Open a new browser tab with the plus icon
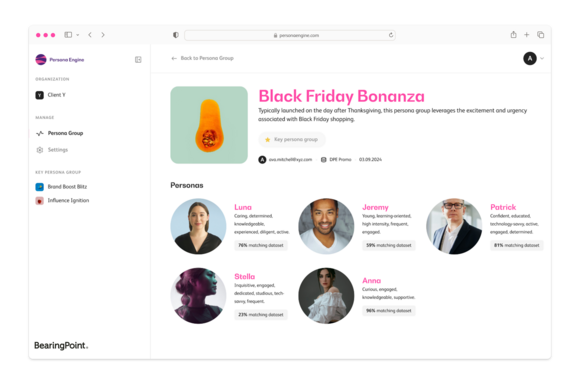This screenshot has width=580, height=387. (527, 35)
